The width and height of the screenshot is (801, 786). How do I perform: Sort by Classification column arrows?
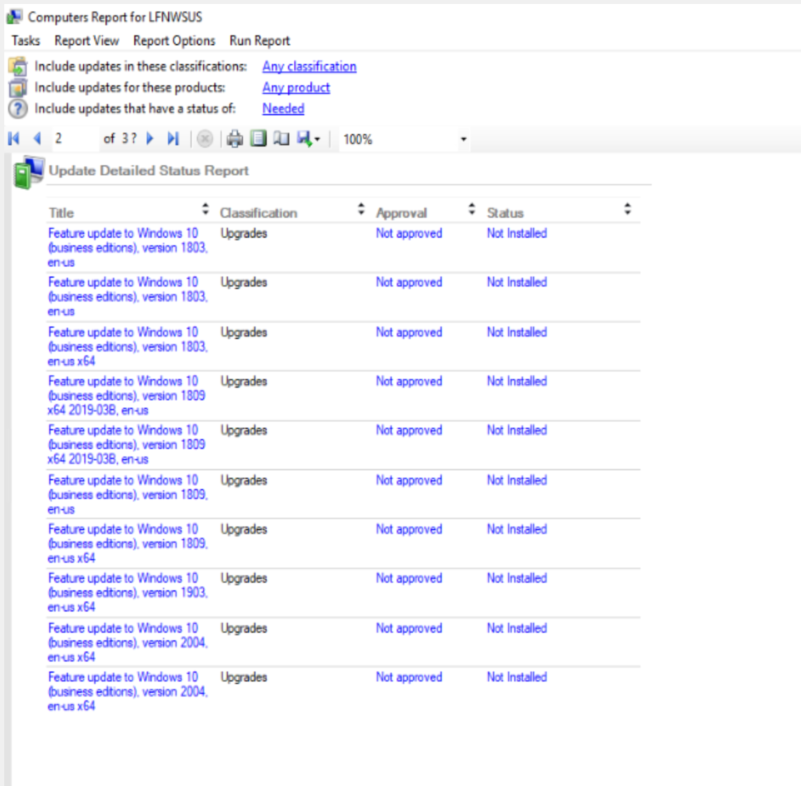(361, 209)
